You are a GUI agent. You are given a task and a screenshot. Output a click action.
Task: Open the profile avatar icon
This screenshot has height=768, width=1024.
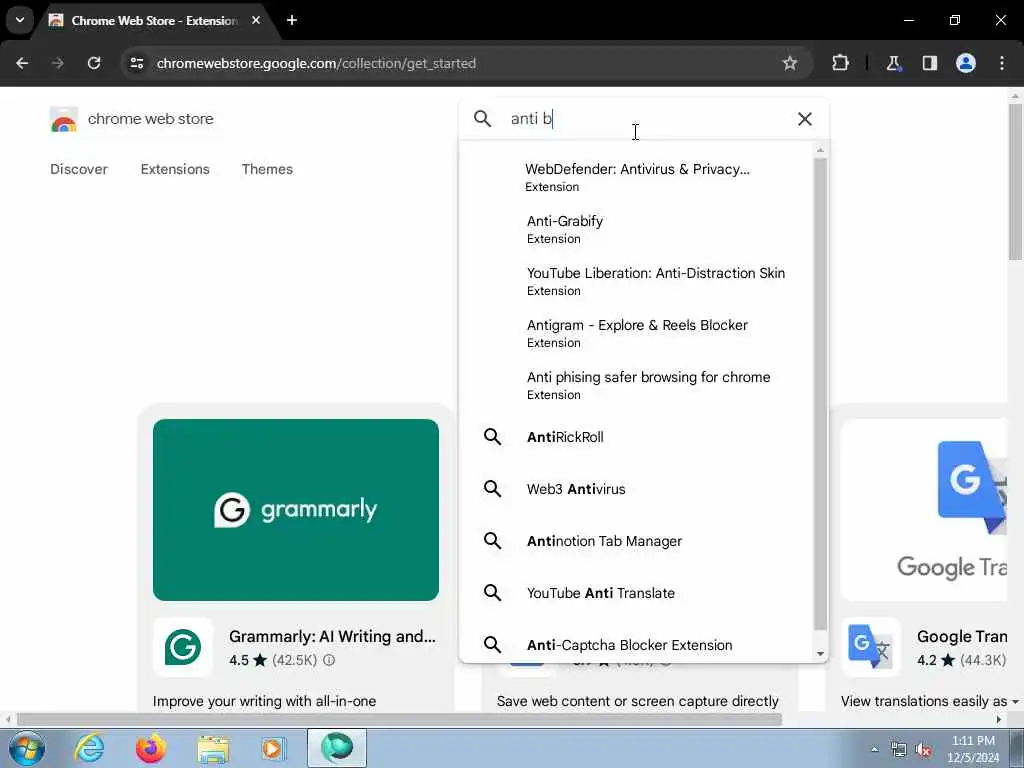click(966, 63)
